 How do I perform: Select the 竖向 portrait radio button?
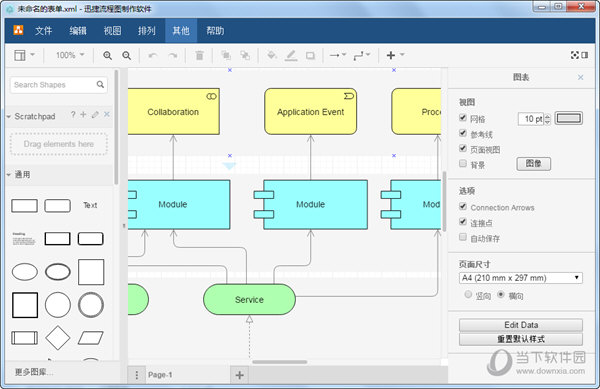coord(468,294)
